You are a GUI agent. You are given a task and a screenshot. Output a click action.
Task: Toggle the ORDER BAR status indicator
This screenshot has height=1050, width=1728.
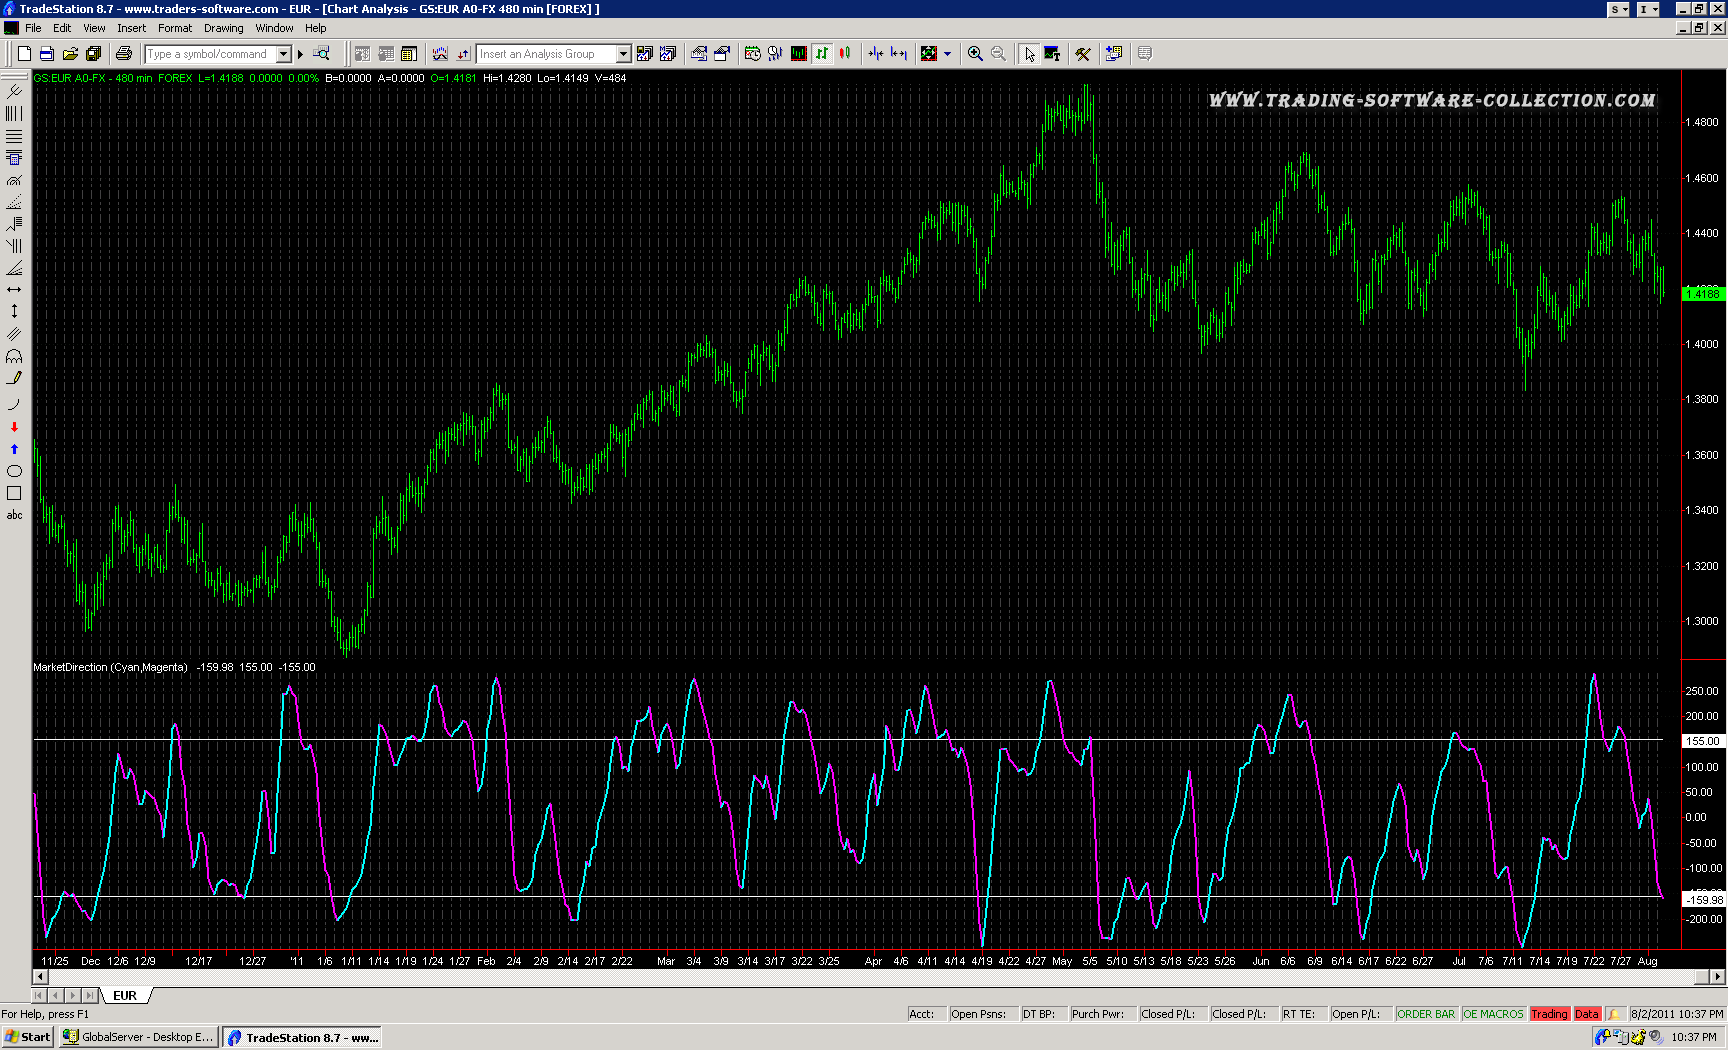click(1425, 1014)
